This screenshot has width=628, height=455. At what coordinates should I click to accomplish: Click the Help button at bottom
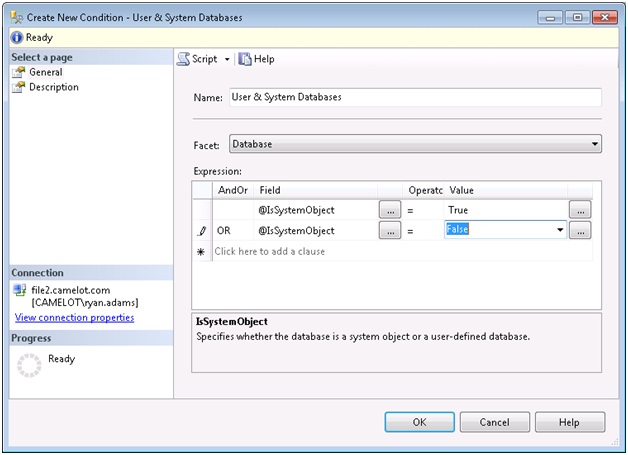[x=569, y=422]
